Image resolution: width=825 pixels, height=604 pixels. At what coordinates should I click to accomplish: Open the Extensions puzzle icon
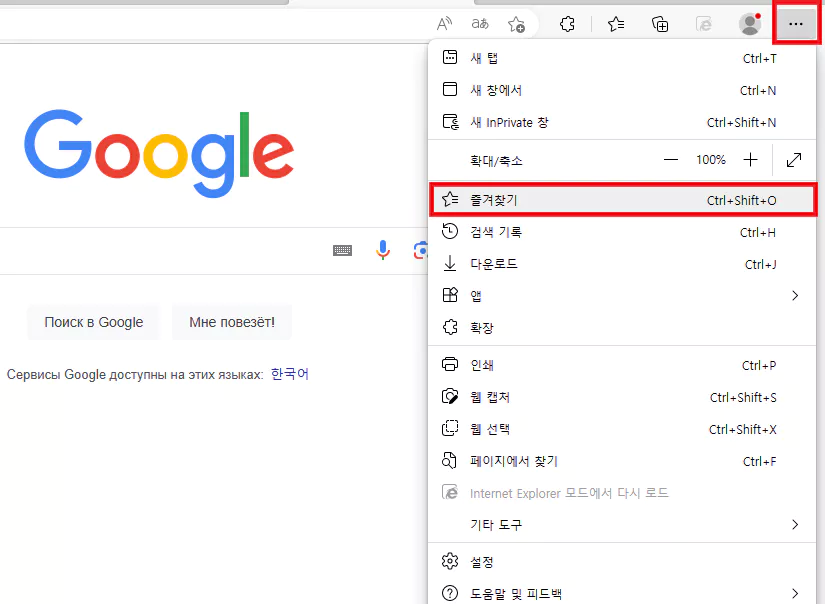coord(567,23)
